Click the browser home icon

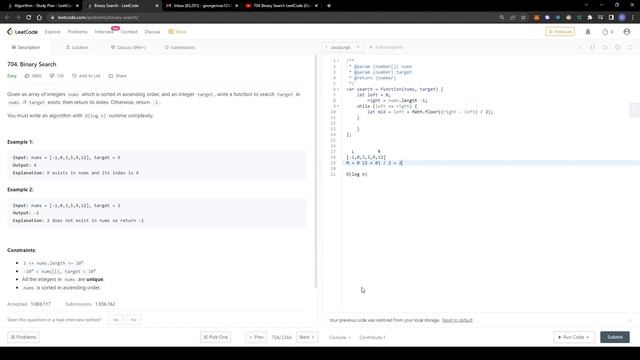coord(39,17)
